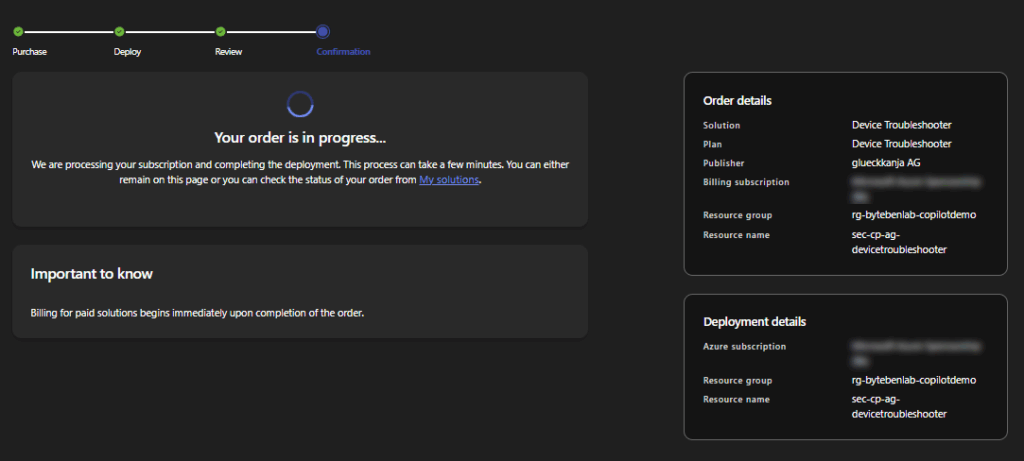Select the Order details panel title
This screenshot has height=461, width=1024.
tap(737, 101)
